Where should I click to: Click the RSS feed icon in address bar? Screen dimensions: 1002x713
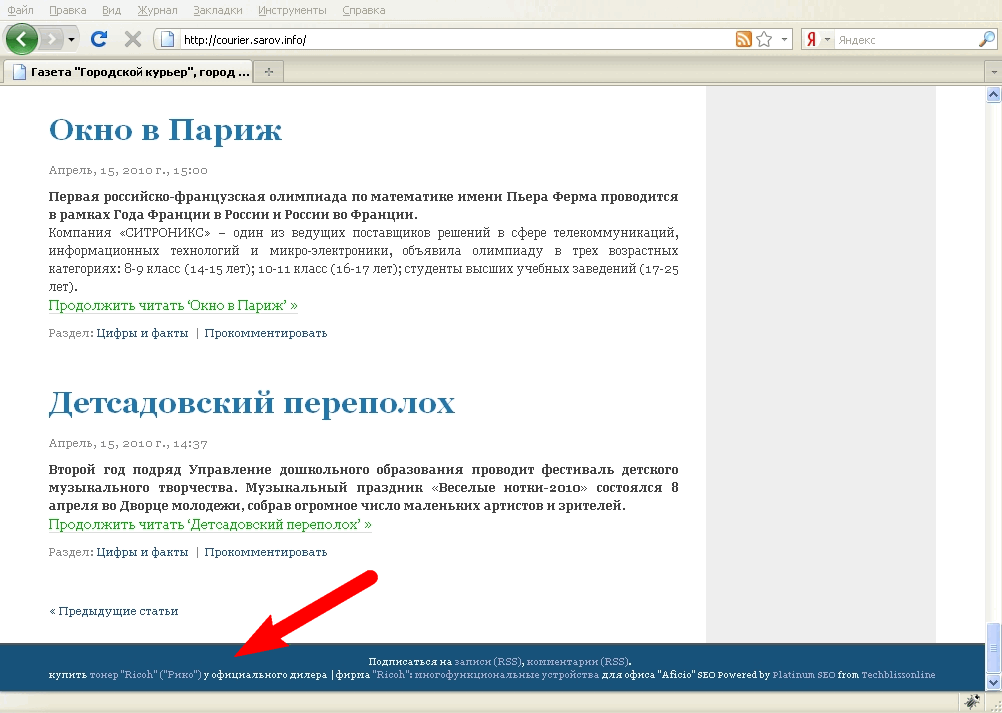coord(743,39)
